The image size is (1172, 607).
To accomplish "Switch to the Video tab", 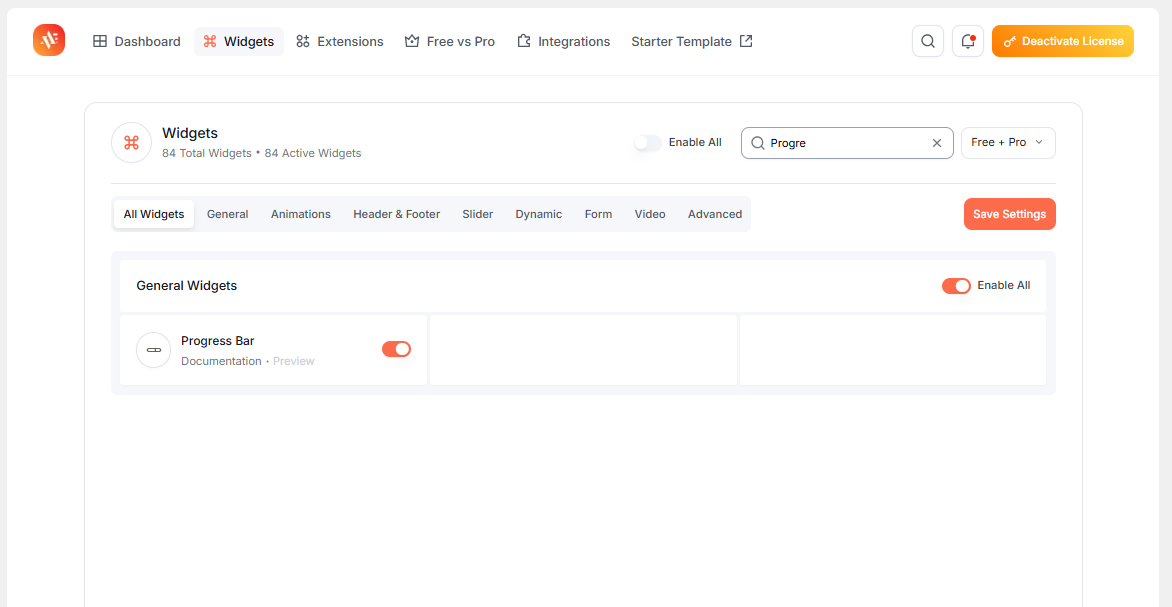I will point(650,214).
